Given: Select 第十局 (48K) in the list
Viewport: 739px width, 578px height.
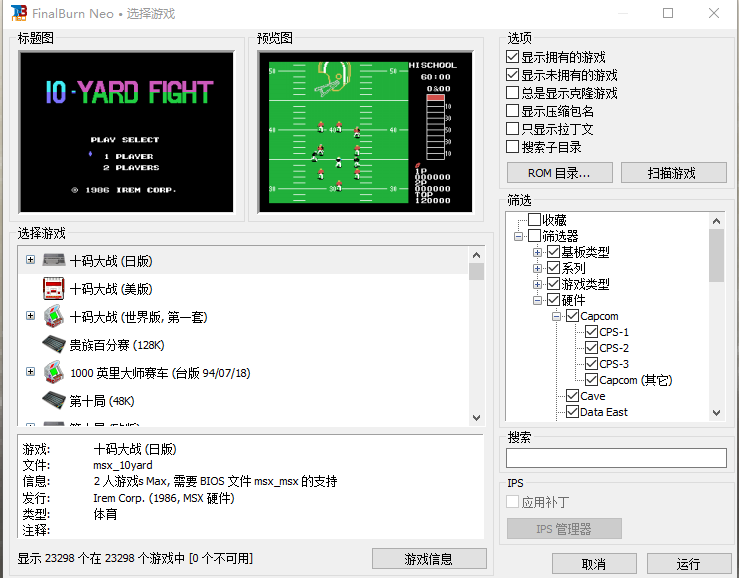Looking at the screenshot, I should (102, 401).
